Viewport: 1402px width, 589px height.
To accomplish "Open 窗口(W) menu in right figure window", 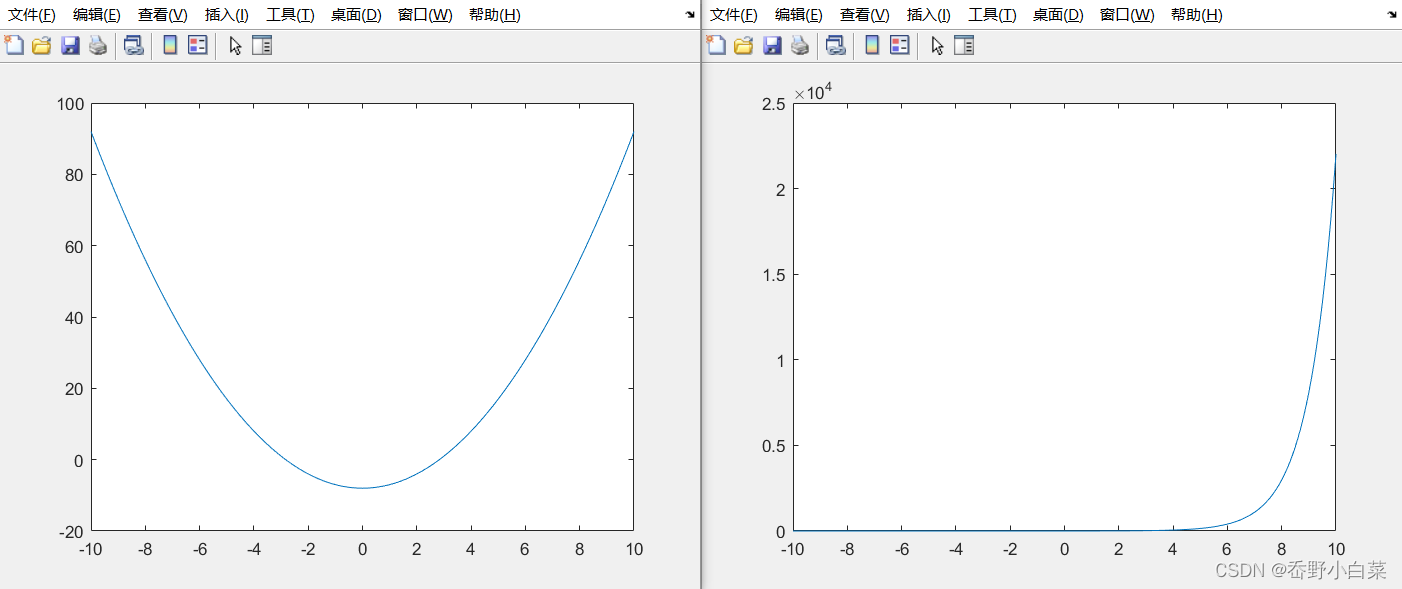I will [1127, 15].
